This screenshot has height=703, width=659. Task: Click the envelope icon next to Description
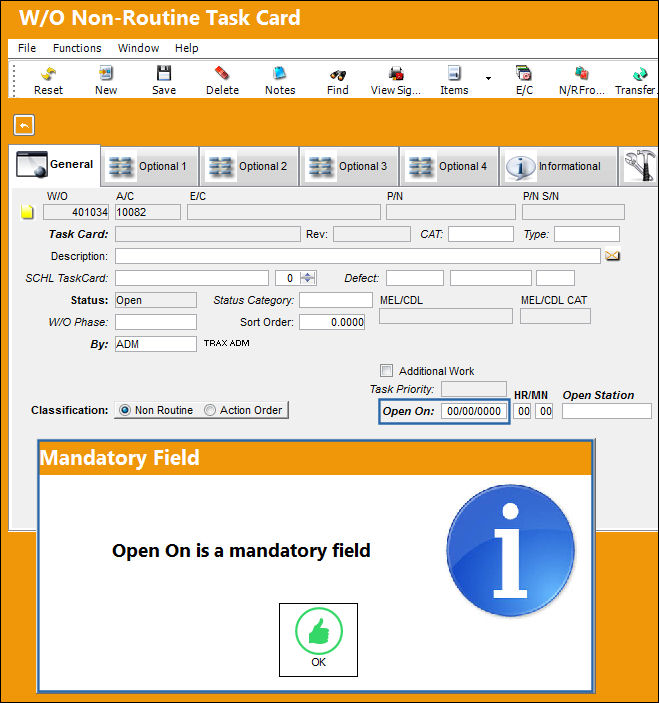point(612,256)
